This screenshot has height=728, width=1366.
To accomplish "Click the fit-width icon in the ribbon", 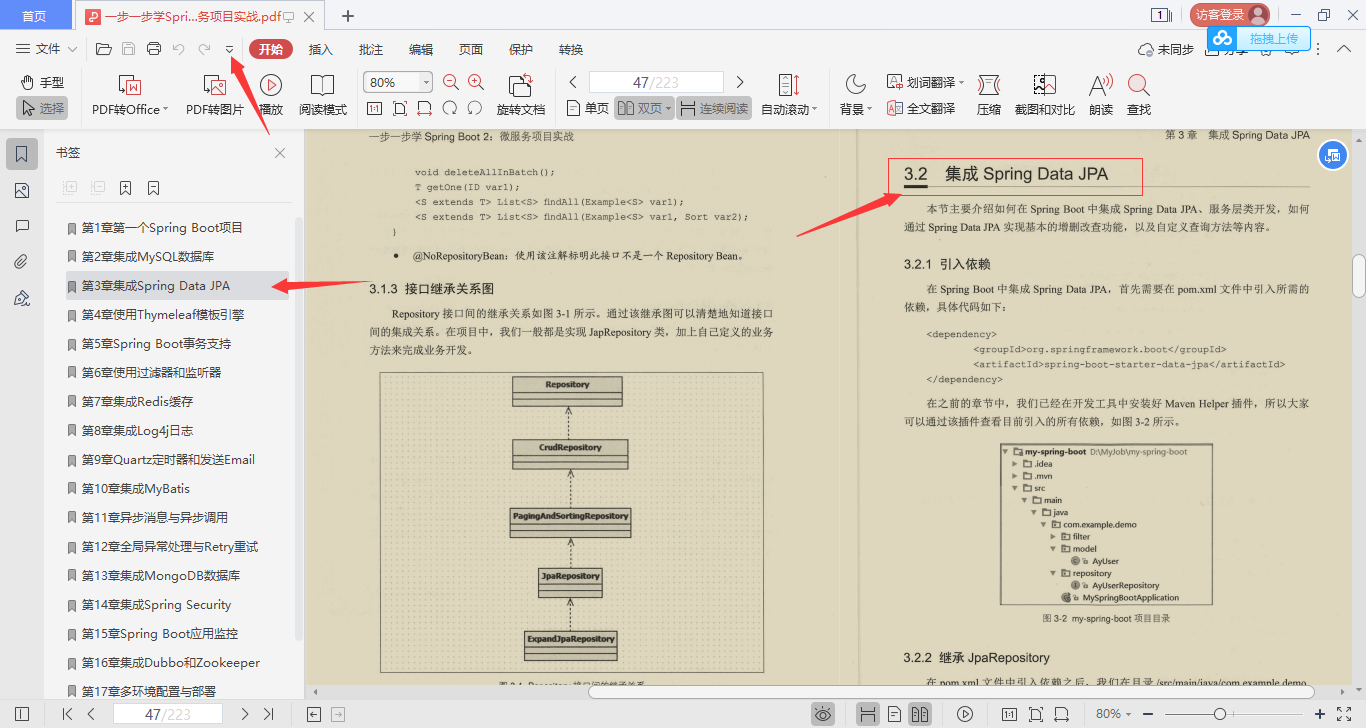I will (425, 108).
